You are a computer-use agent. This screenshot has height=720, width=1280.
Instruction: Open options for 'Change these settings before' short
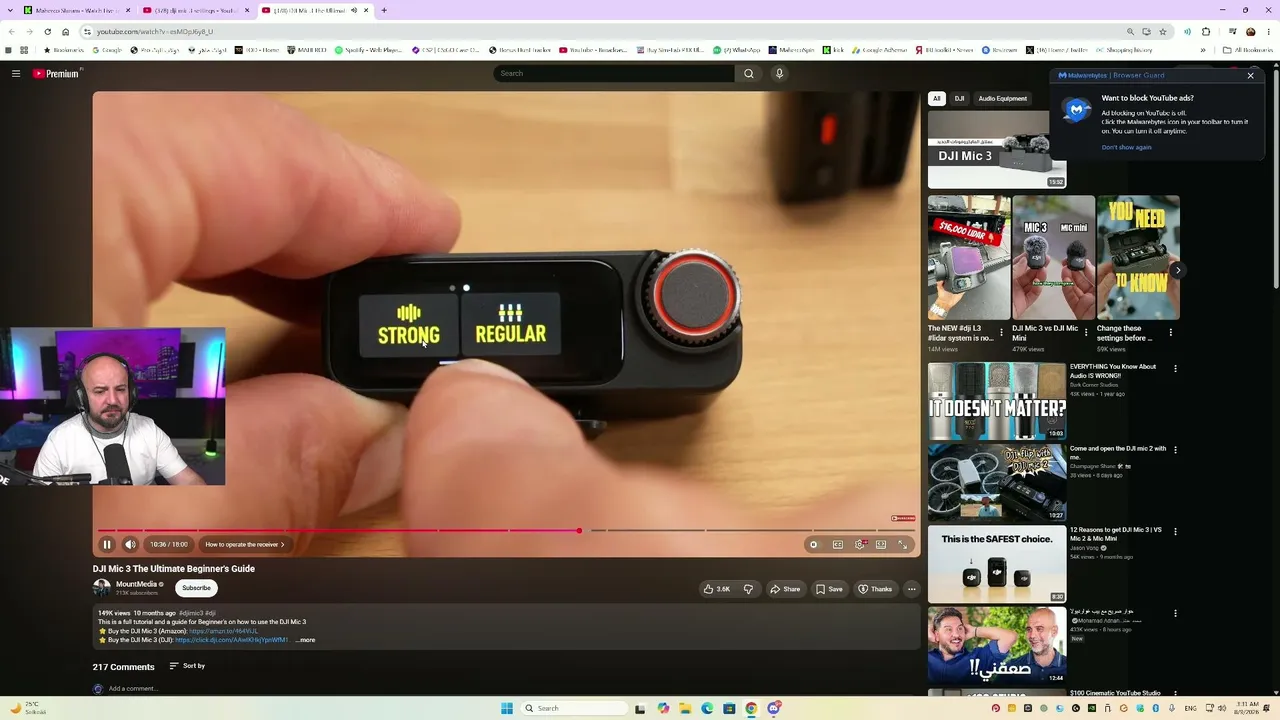(1171, 333)
